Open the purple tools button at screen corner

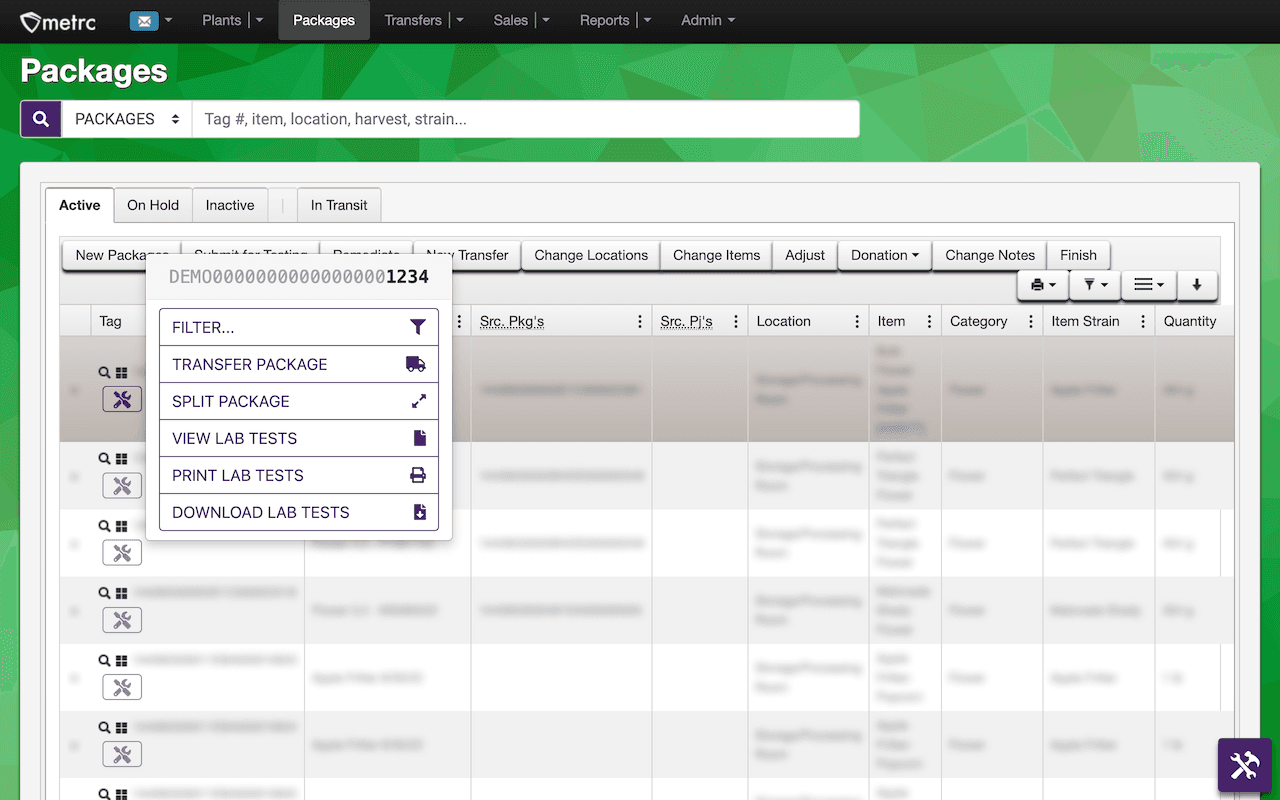coord(1244,766)
